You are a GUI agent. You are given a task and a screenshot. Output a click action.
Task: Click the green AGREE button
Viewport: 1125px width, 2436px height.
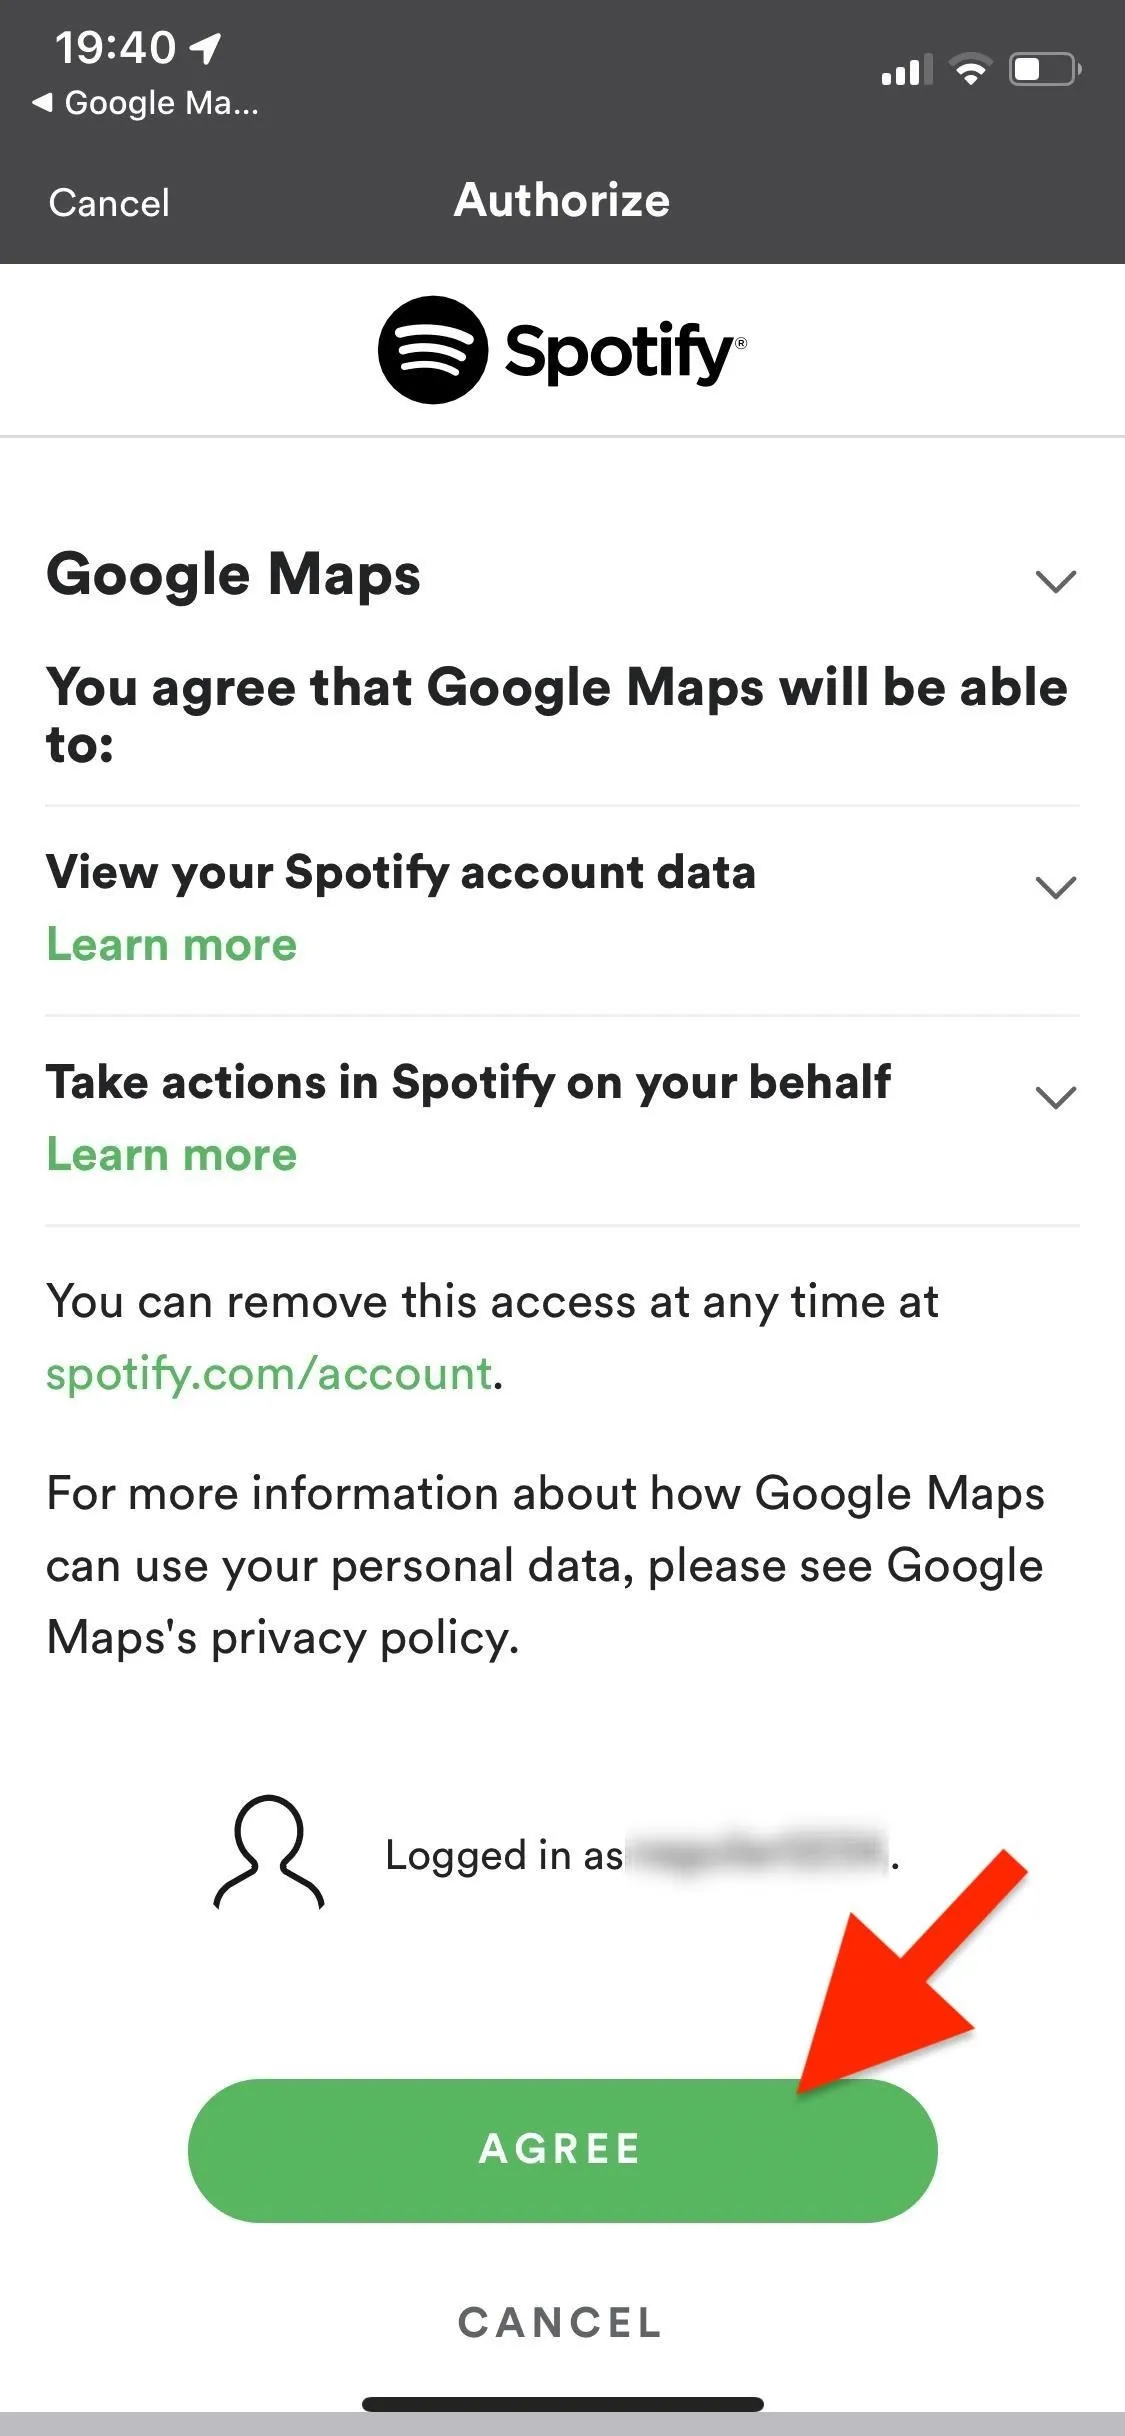[562, 2150]
